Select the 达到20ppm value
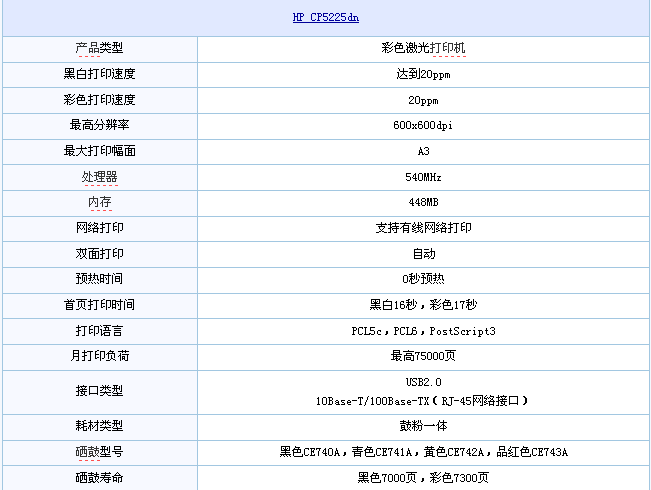Screen dimensions: 651x490 click(x=423, y=74)
